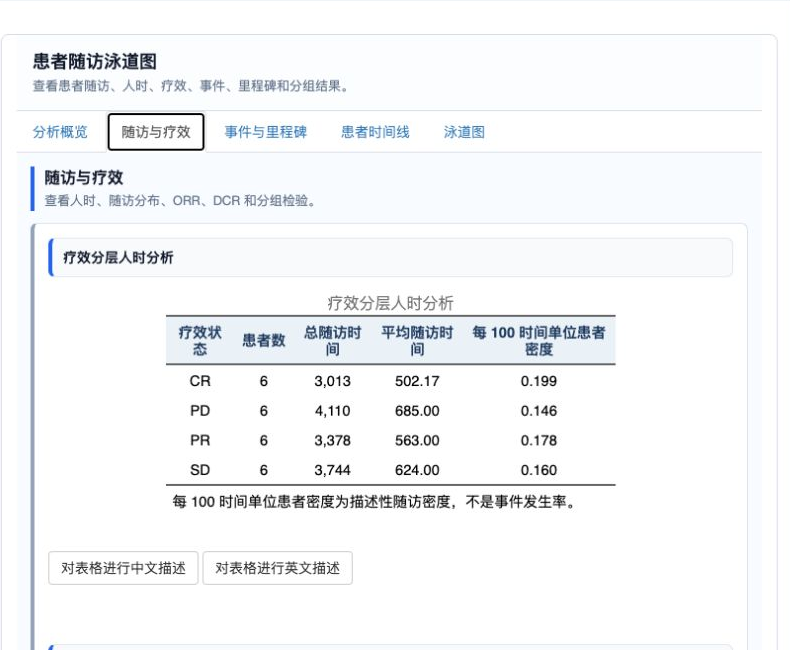The image size is (790, 650).
Task: Click density value 0.178
Action: click(x=539, y=440)
